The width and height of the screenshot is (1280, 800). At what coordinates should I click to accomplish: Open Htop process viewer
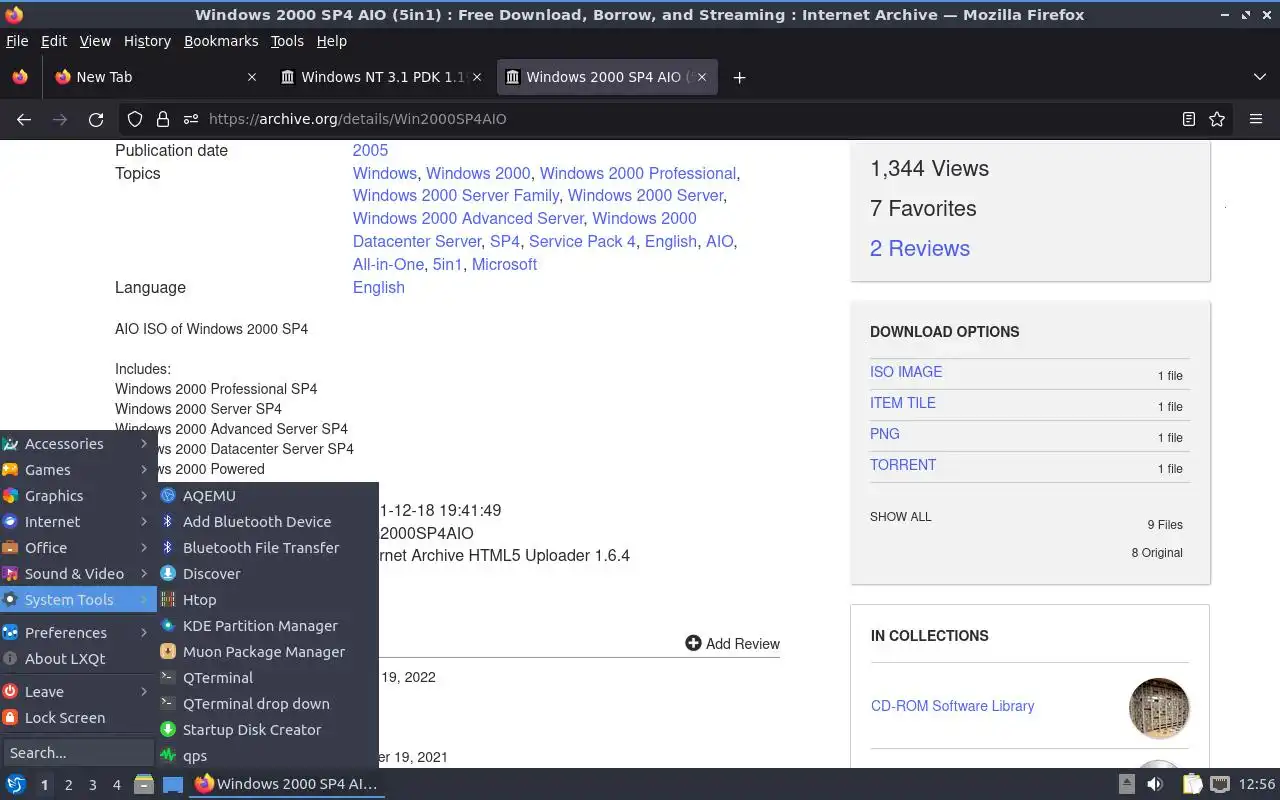(x=266, y=599)
